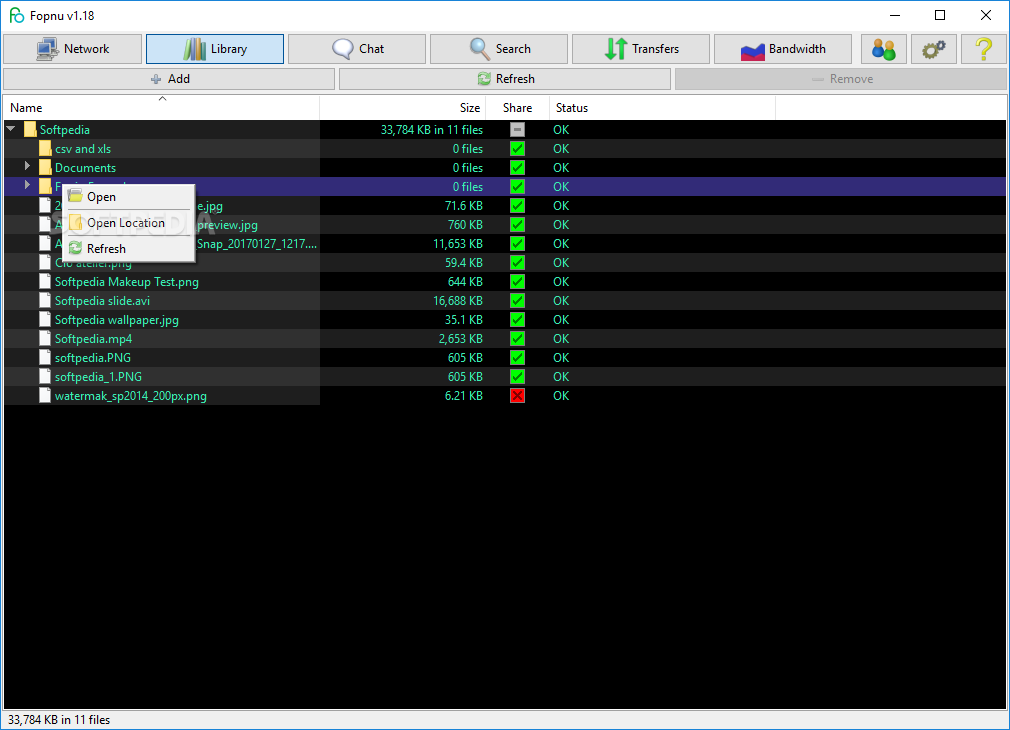Click the Add button
The height and width of the screenshot is (730, 1010).
pyautogui.click(x=169, y=79)
